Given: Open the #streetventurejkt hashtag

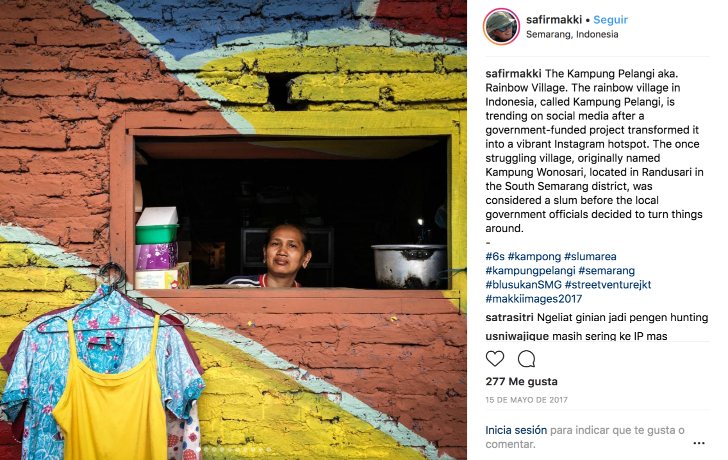Looking at the screenshot, I should 608,285.
